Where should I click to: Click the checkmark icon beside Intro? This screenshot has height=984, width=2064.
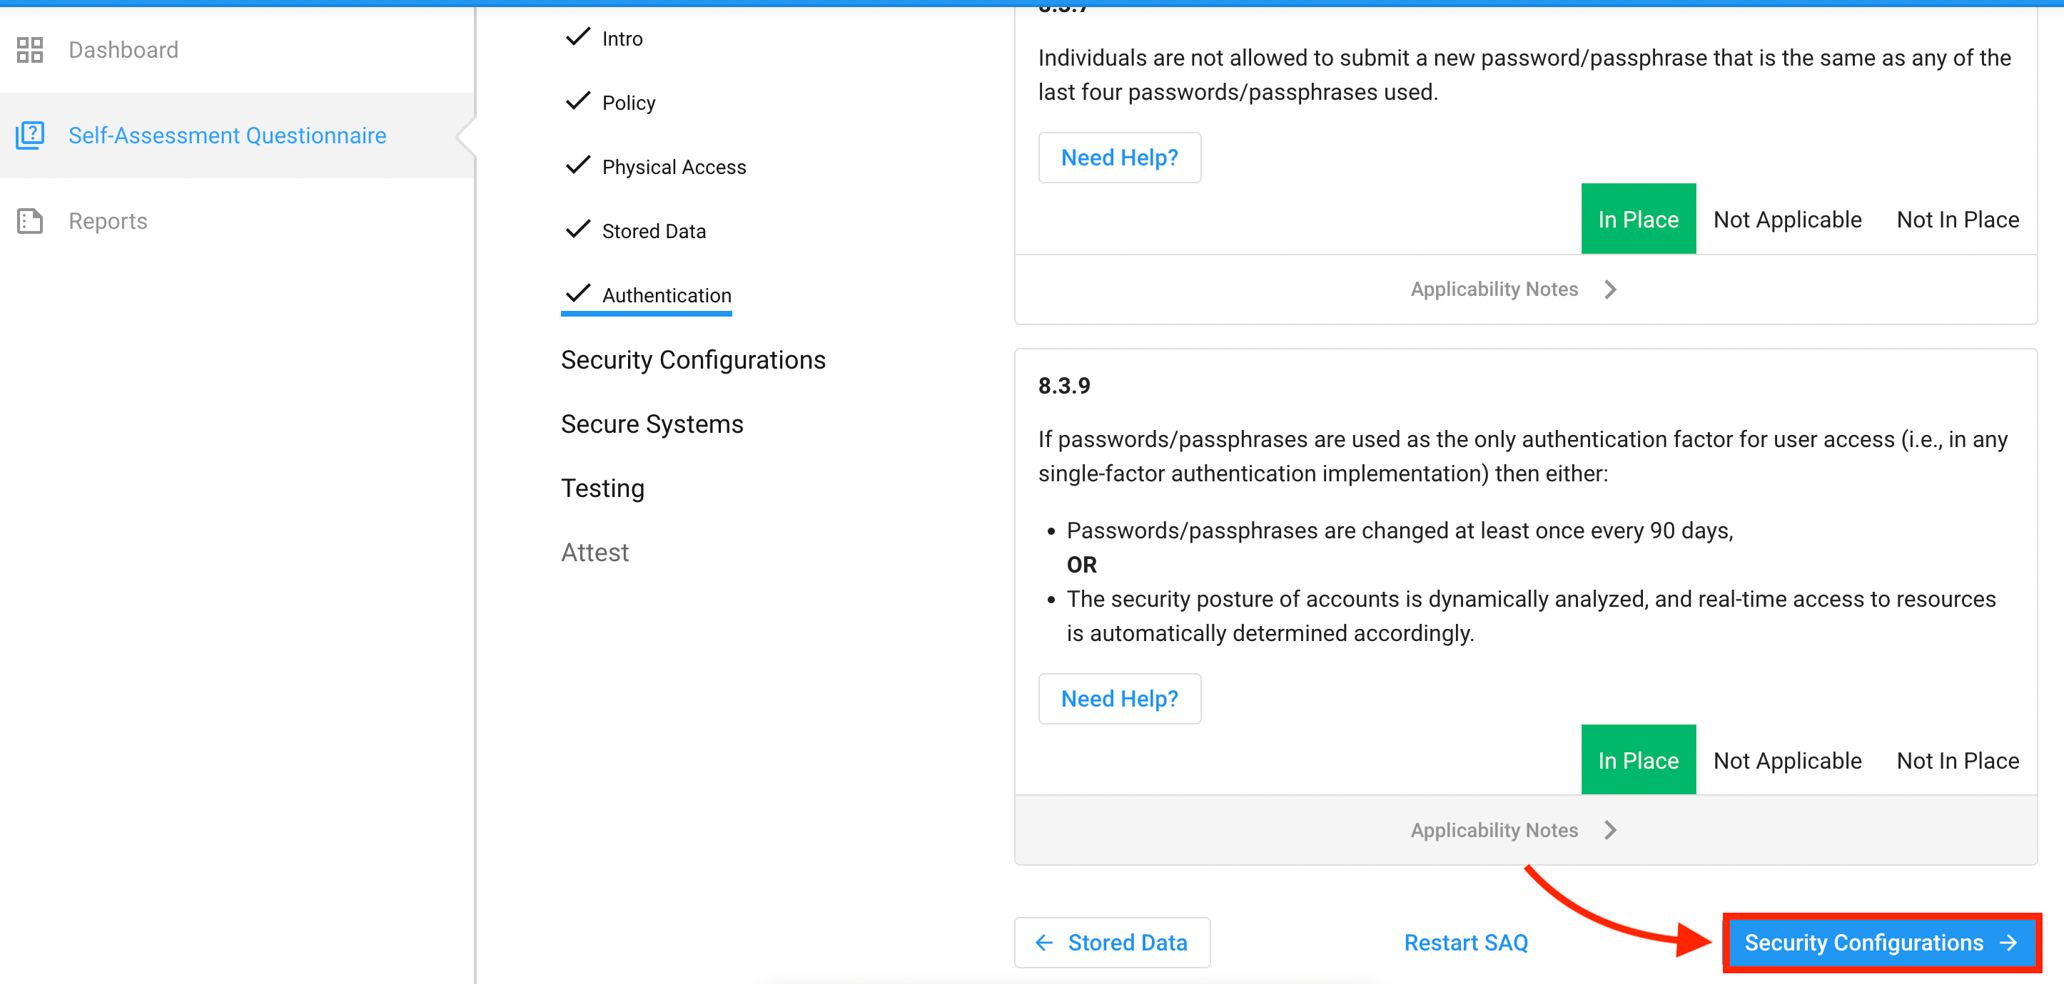click(577, 38)
